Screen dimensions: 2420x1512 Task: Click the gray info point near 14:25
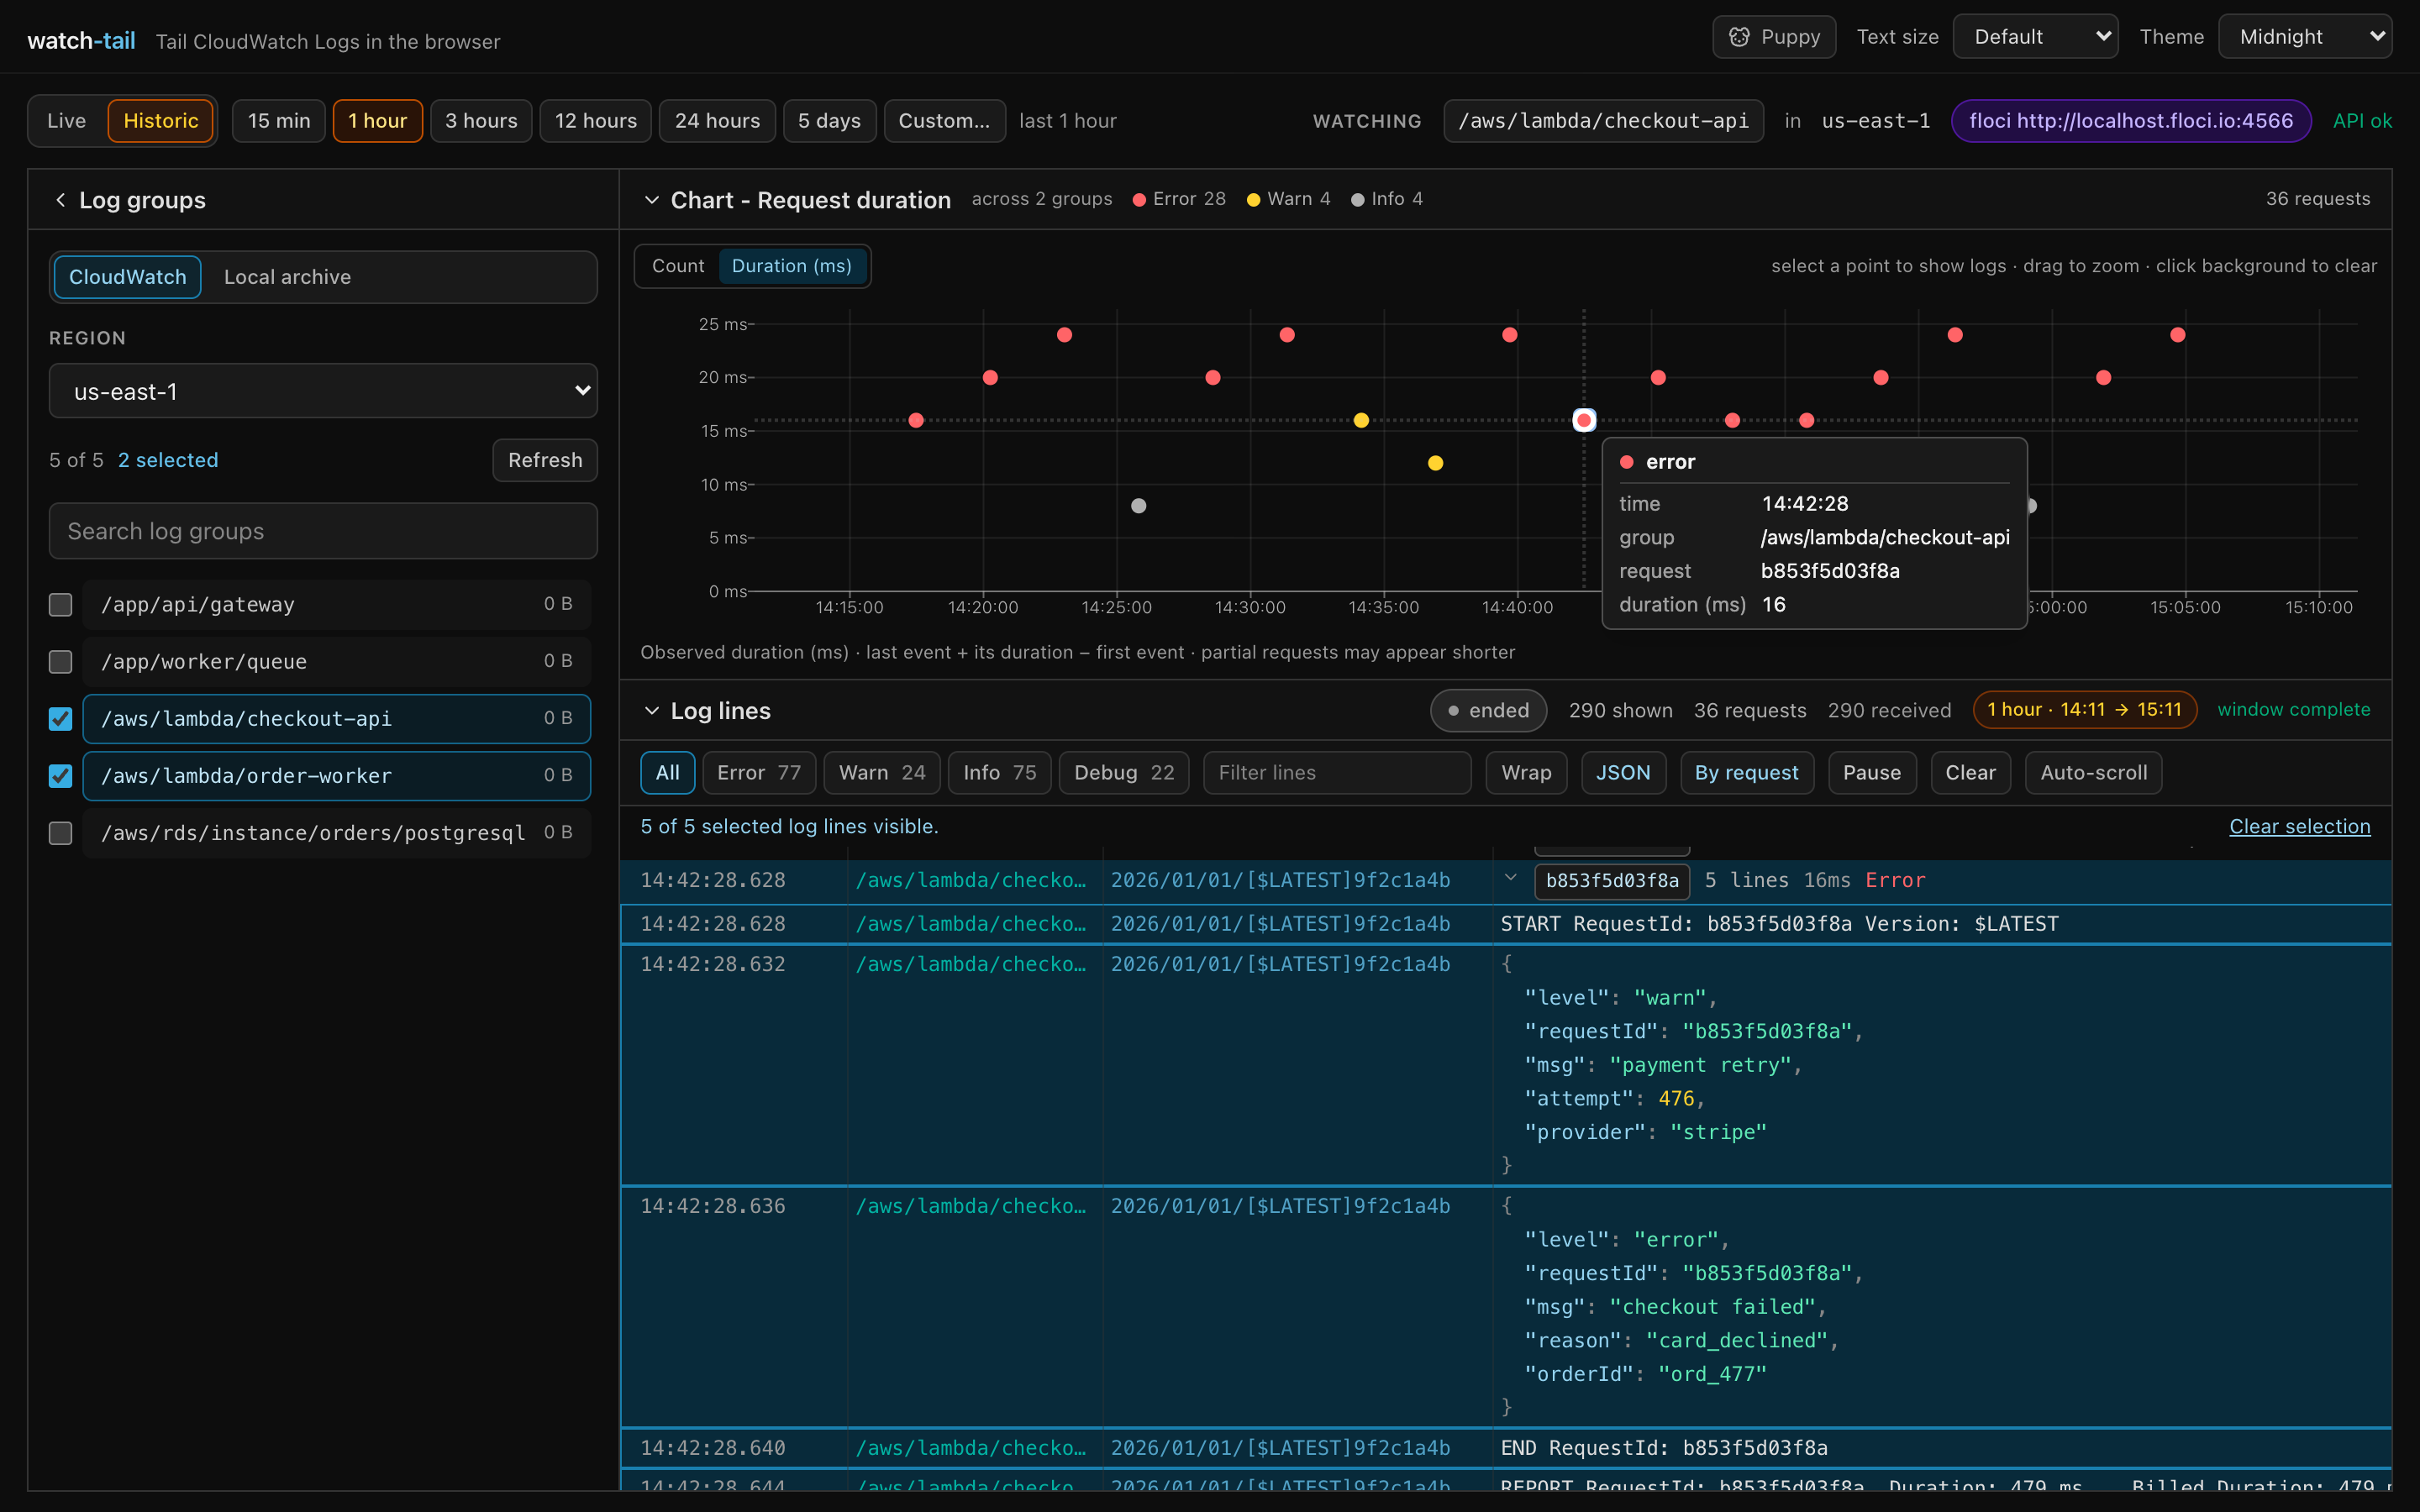click(x=1138, y=506)
